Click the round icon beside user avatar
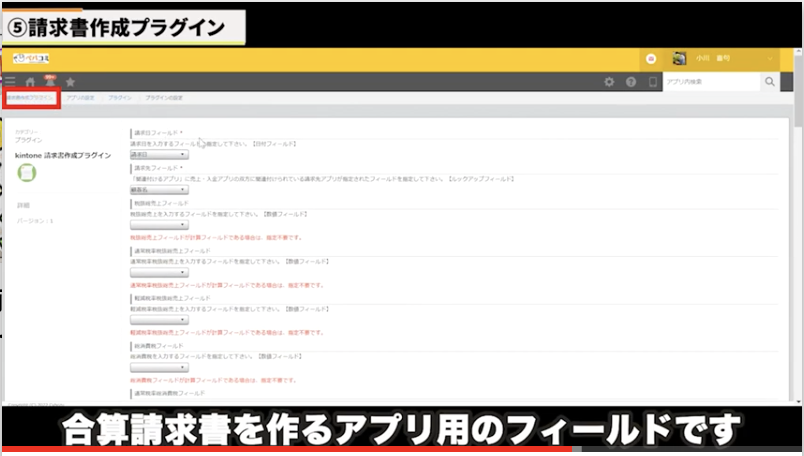Screen dimensions: 804x456 coord(651,59)
